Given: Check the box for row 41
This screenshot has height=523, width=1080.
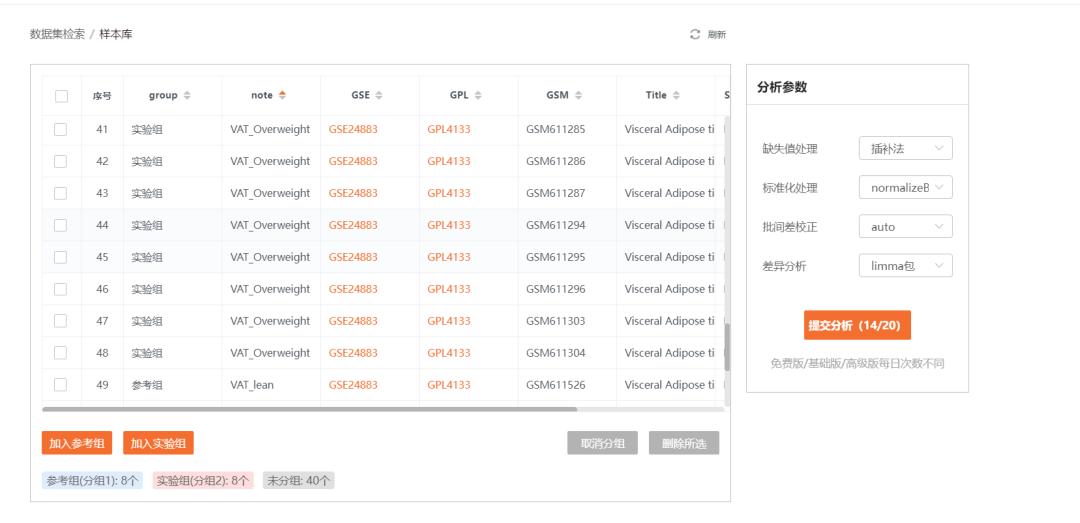Looking at the screenshot, I should (x=61, y=129).
